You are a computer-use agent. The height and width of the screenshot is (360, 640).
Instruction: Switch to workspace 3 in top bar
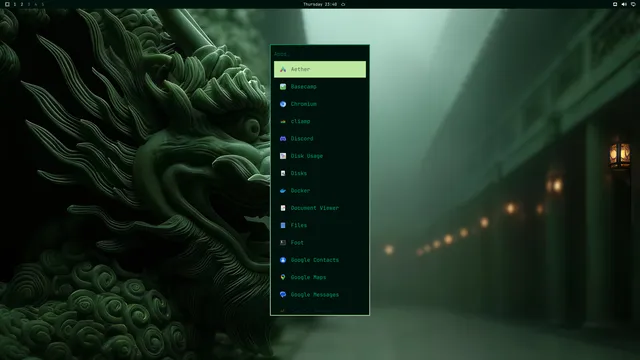(x=29, y=4)
